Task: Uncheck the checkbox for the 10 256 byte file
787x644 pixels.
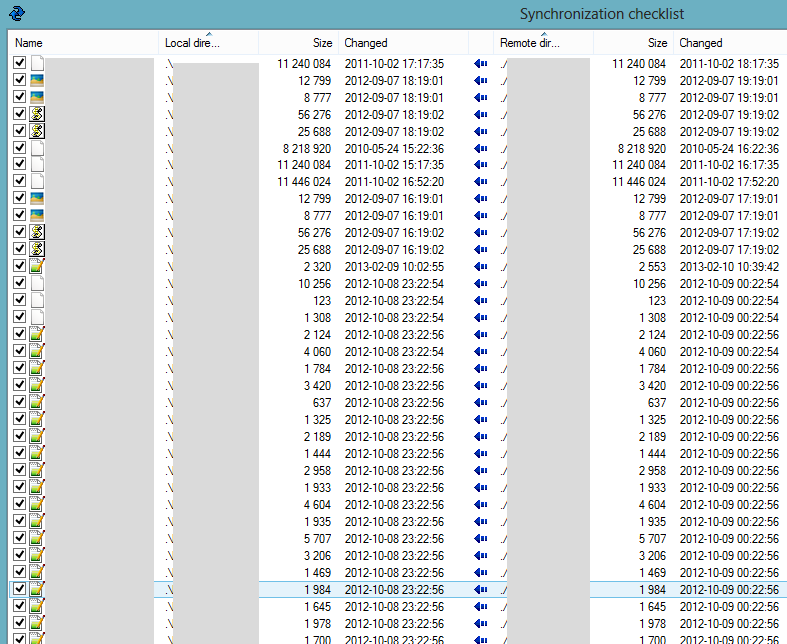Action: tap(19, 284)
